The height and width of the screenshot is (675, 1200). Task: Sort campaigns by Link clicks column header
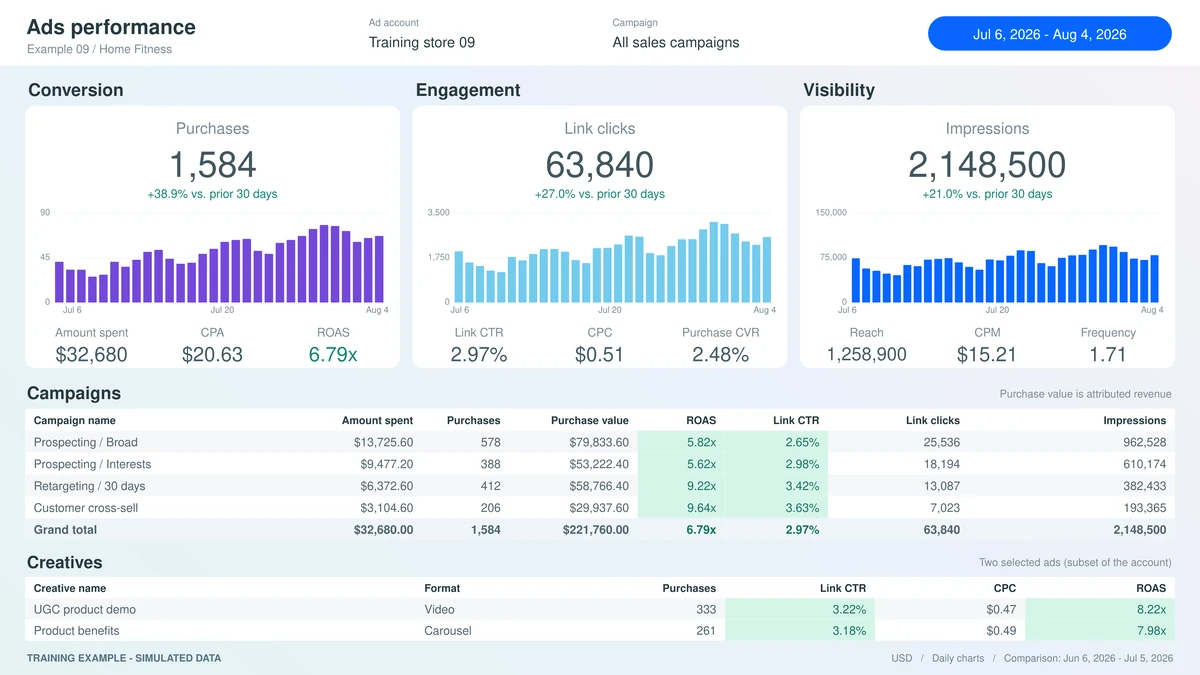point(932,420)
